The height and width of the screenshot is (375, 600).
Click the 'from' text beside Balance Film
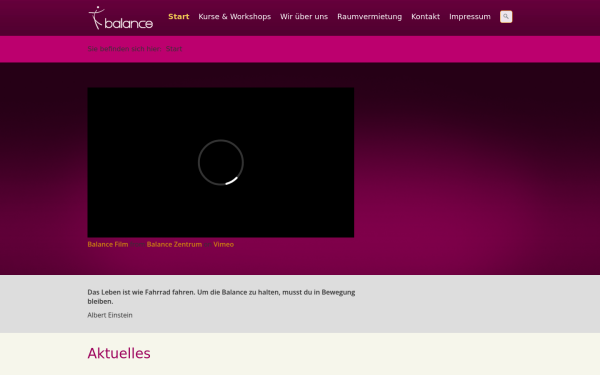137,244
